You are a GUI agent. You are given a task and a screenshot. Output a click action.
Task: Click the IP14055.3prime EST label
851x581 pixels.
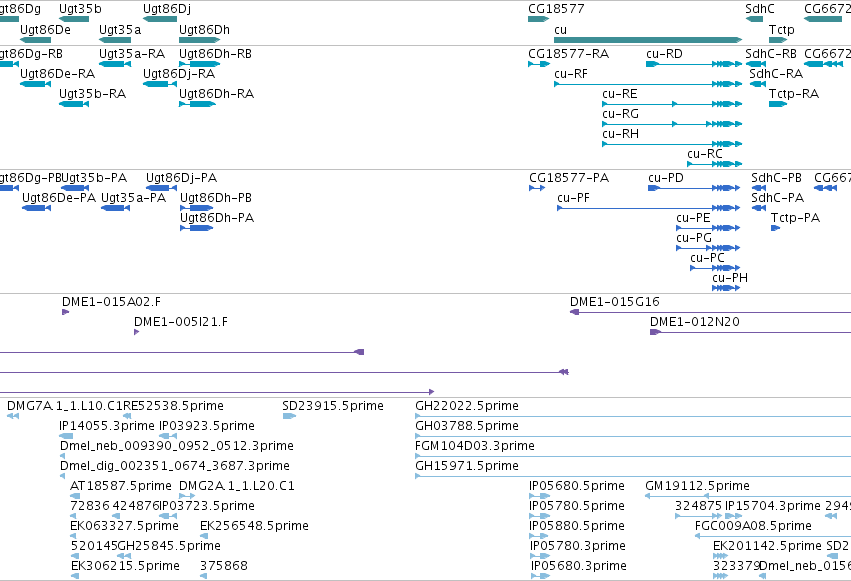(107, 426)
